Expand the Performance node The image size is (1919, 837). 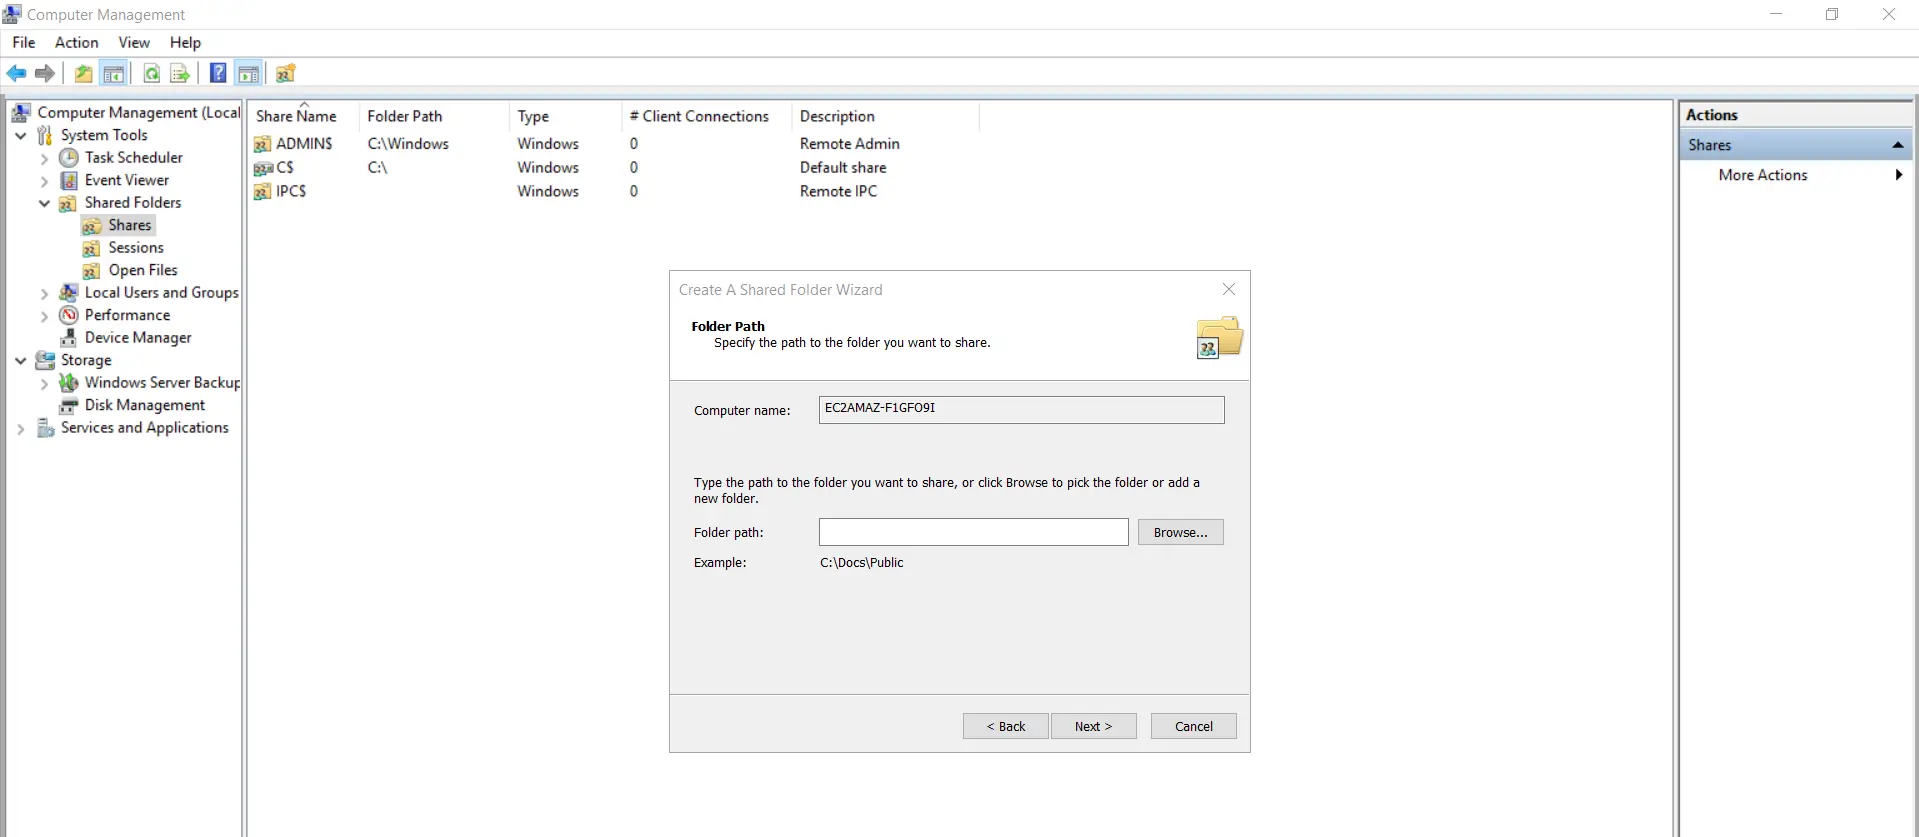coord(44,316)
